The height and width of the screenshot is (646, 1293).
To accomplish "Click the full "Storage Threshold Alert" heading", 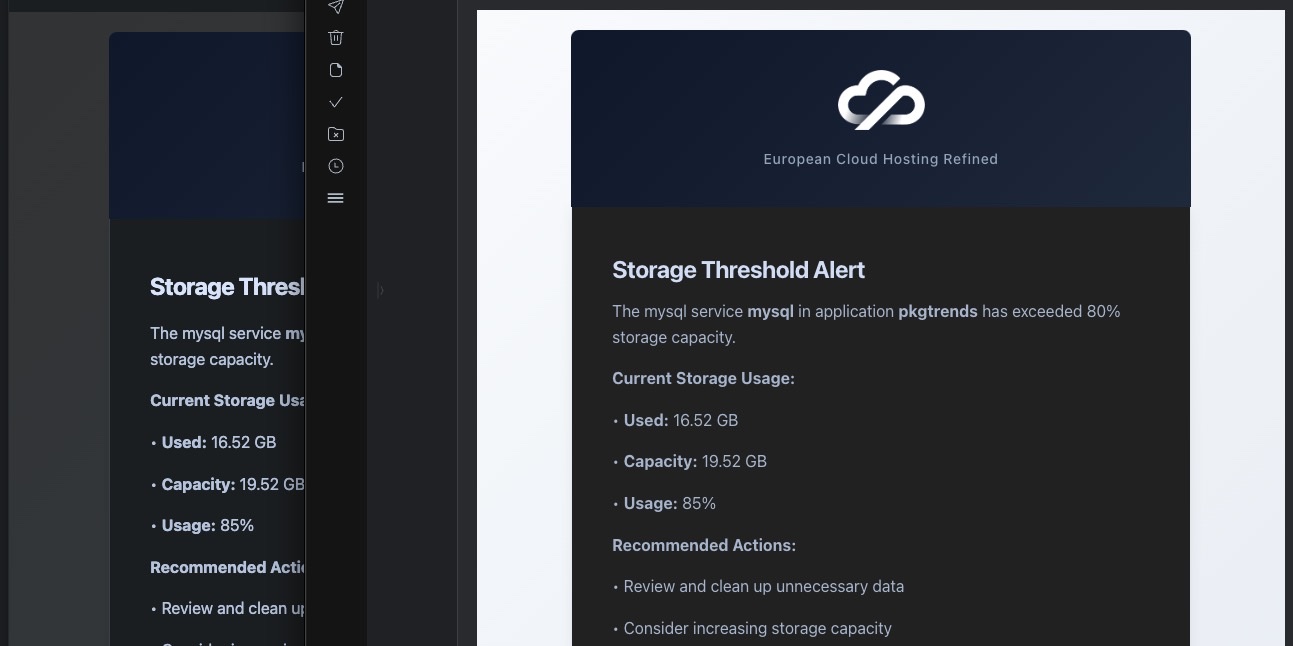I will click(x=738, y=270).
